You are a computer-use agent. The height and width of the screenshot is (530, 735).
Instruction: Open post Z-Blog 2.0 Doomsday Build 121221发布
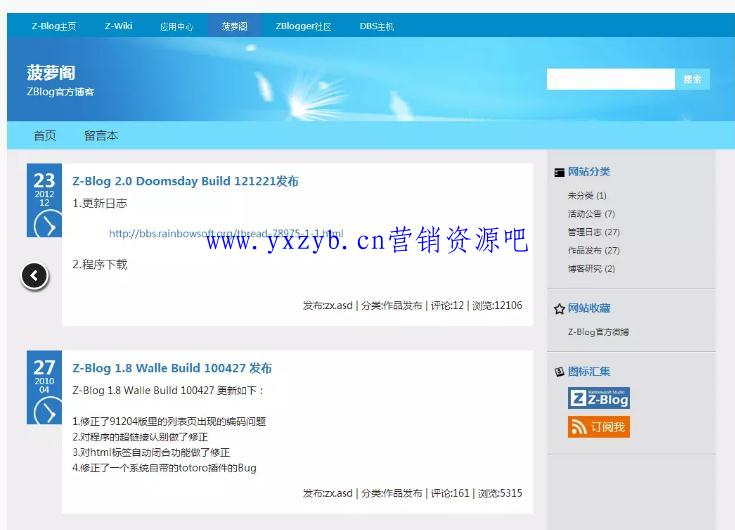coord(185,181)
